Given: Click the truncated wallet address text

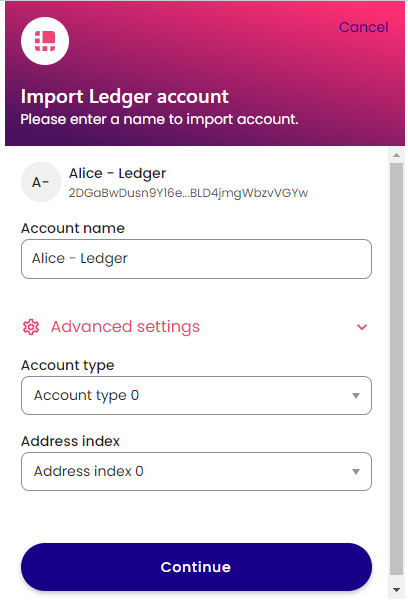Looking at the screenshot, I should (188, 193).
